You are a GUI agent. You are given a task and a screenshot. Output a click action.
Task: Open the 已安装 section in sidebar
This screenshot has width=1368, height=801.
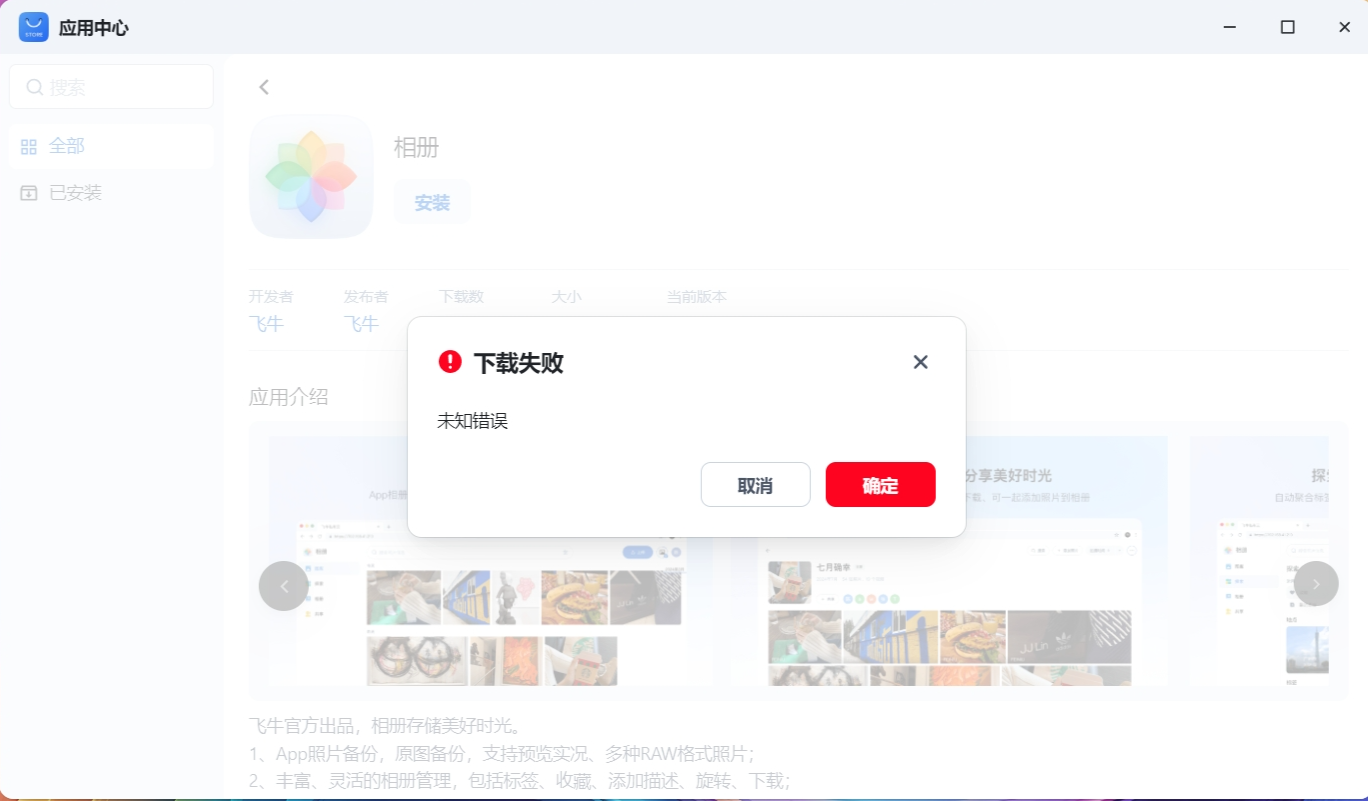[x=75, y=193]
